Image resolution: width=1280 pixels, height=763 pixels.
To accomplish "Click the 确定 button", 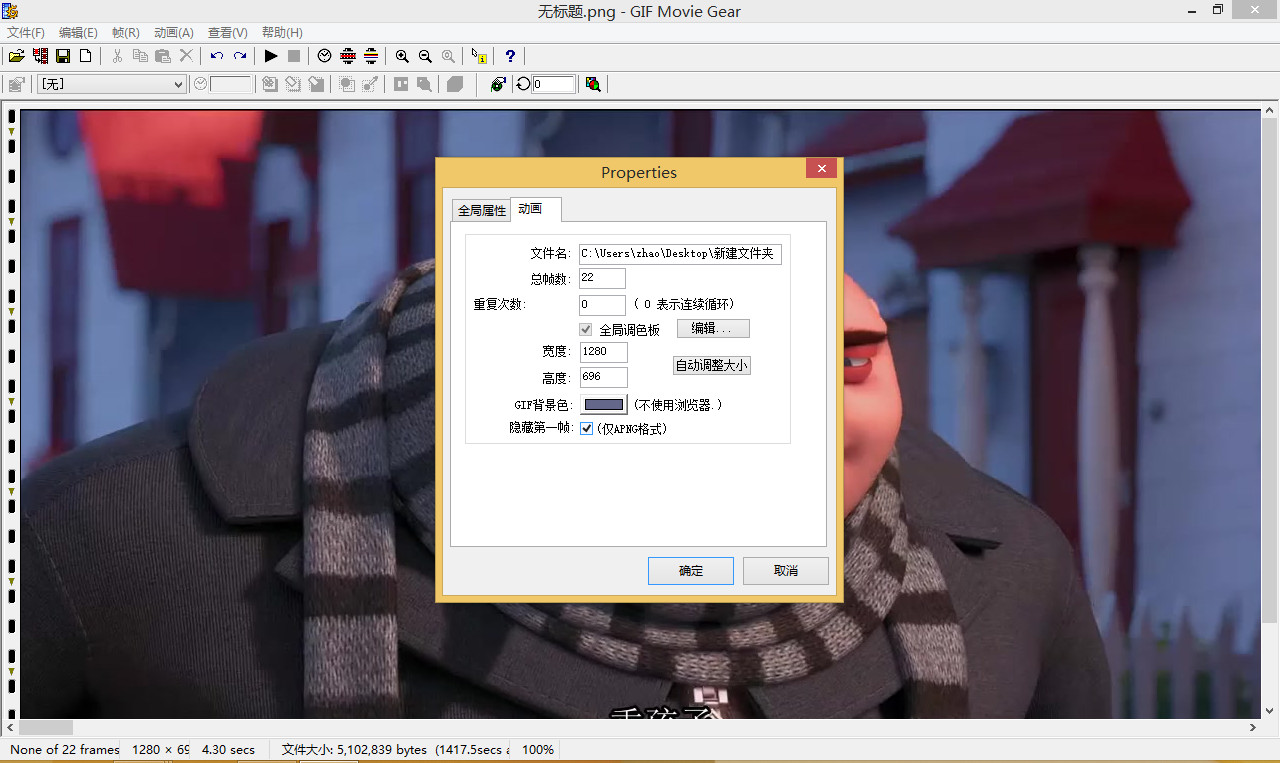I will tap(690, 571).
